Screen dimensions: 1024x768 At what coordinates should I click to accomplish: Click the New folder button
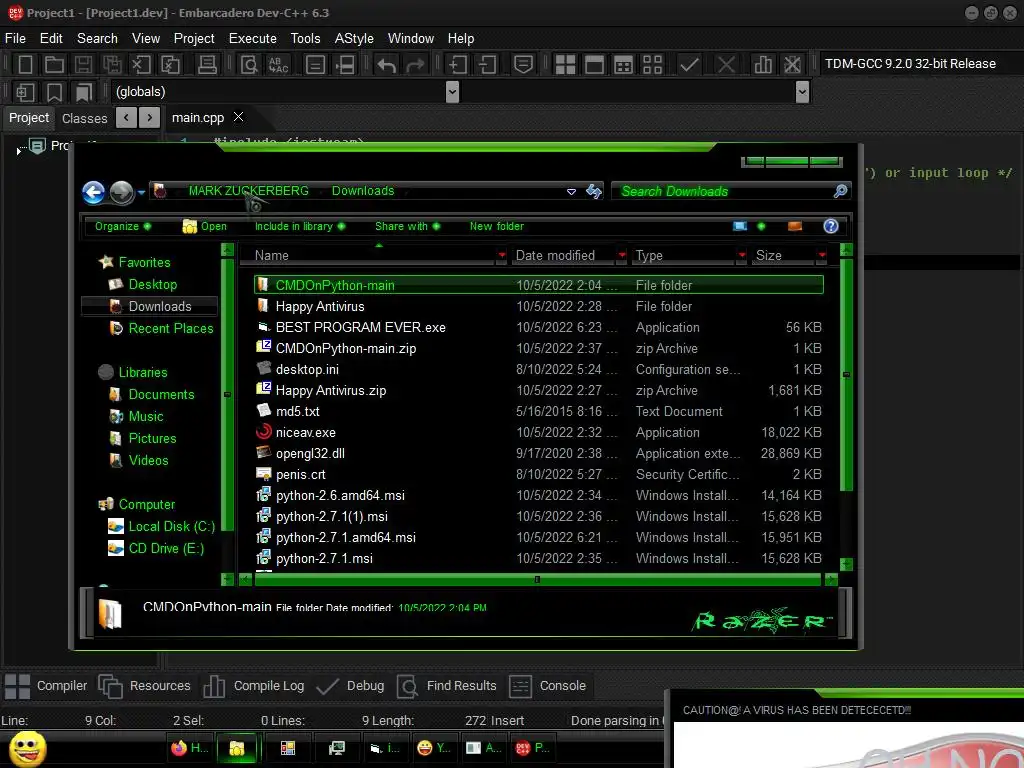click(496, 226)
